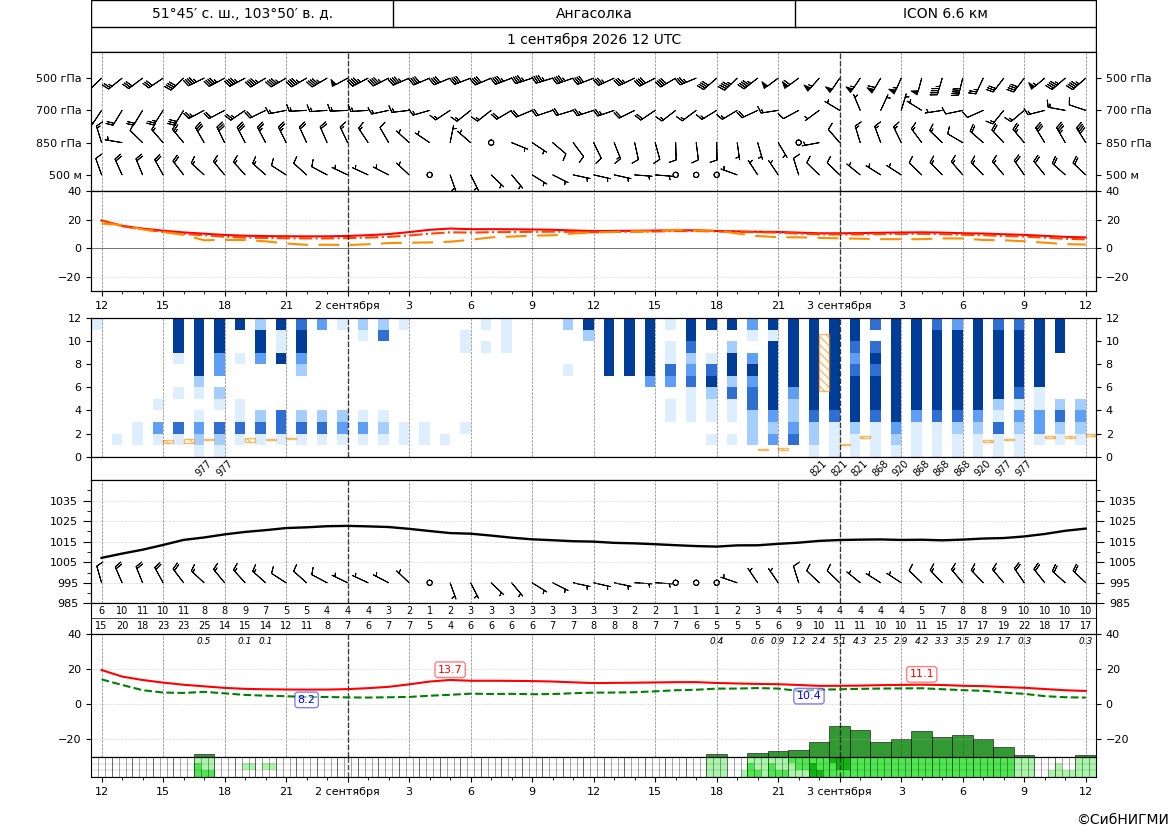
Task: Click the ICON 6.6 км model header
Action: (945, 13)
